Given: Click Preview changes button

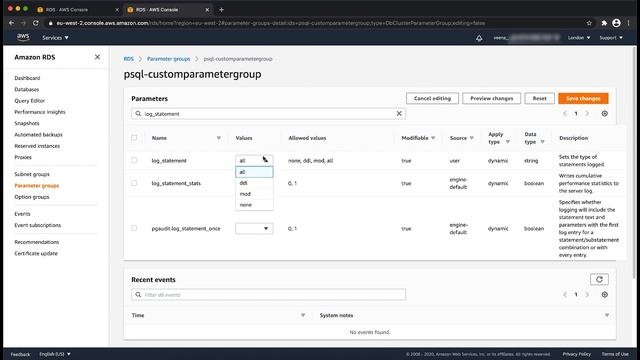Looking at the screenshot, I should [491, 98].
